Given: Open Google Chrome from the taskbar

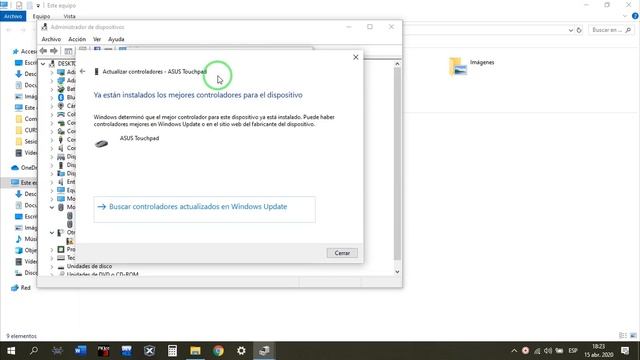Looking at the screenshot, I should point(218,351).
